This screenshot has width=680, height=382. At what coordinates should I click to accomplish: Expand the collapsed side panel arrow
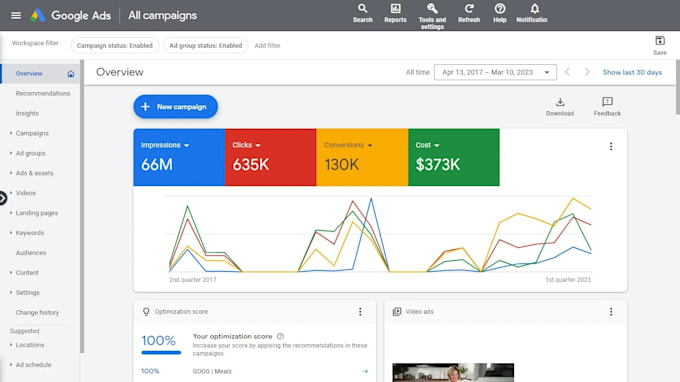[3, 199]
